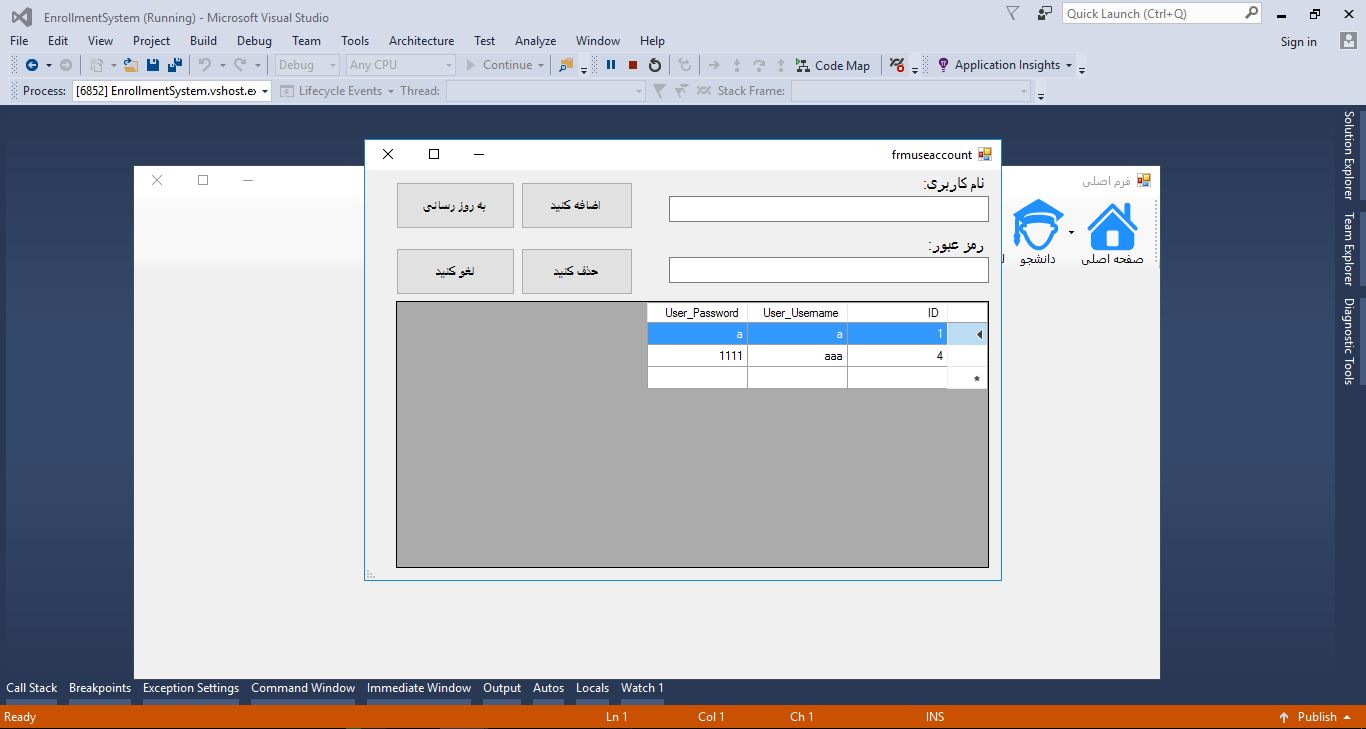Click the Navigate Backward arrow icon
This screenshot has width=1366, height=729.
pos(30,65)
